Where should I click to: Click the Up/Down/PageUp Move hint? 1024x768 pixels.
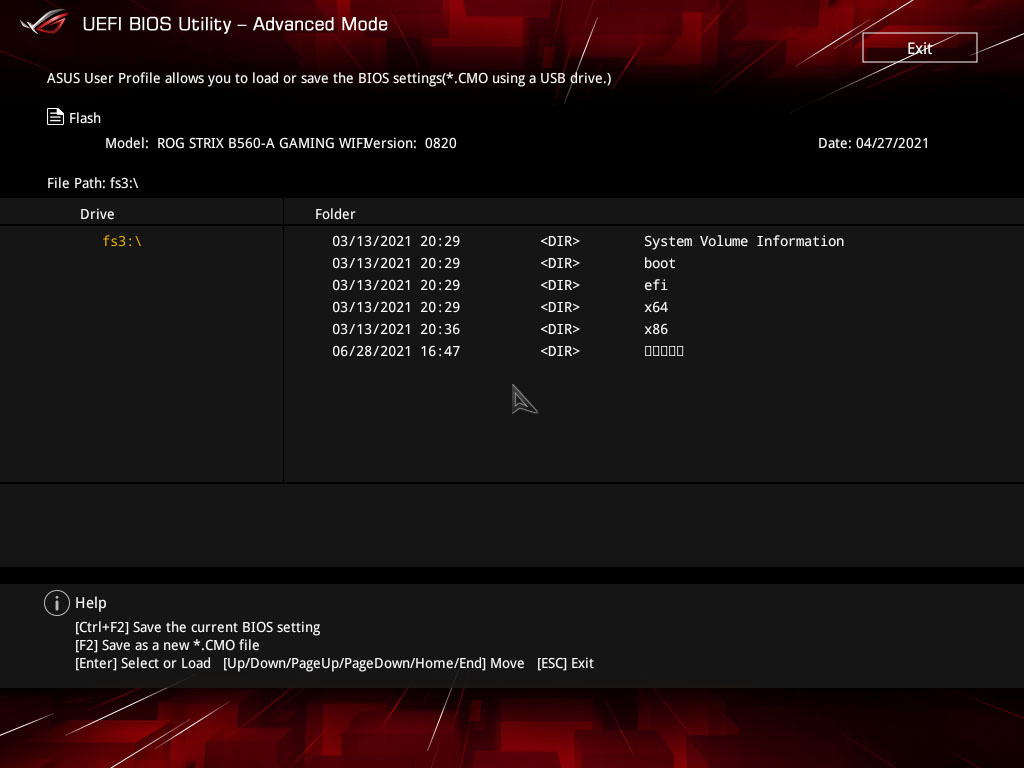click(374, 664)
